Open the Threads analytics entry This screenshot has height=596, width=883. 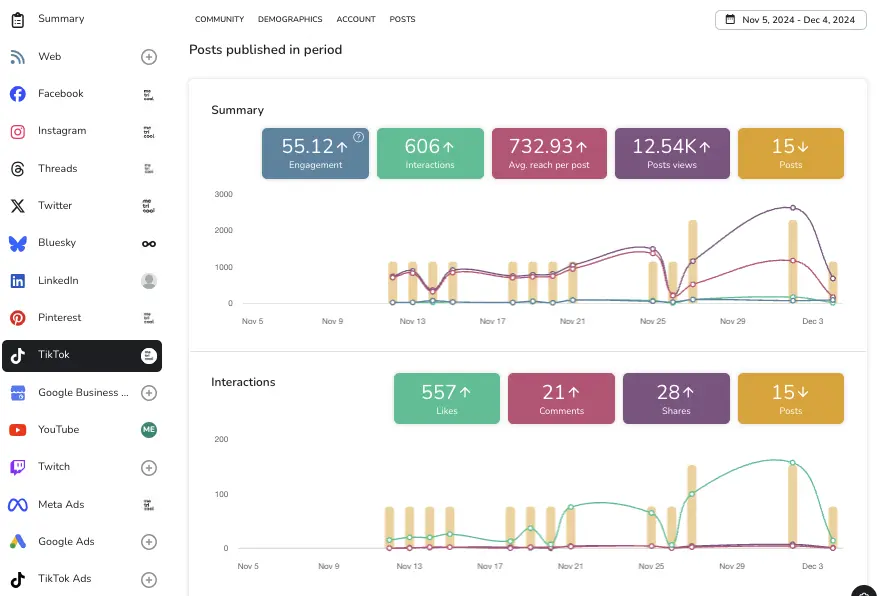pyautogui.click(x=82, y=168)
